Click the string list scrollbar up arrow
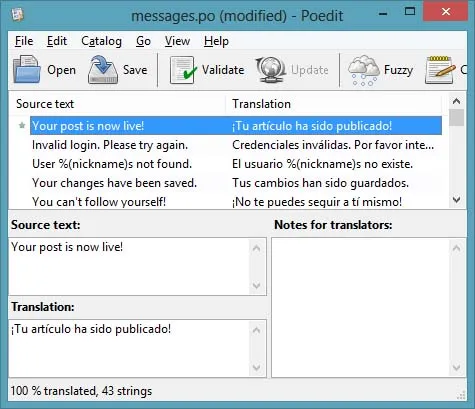This screenshot has width=475, height=409. pos(457,101)
